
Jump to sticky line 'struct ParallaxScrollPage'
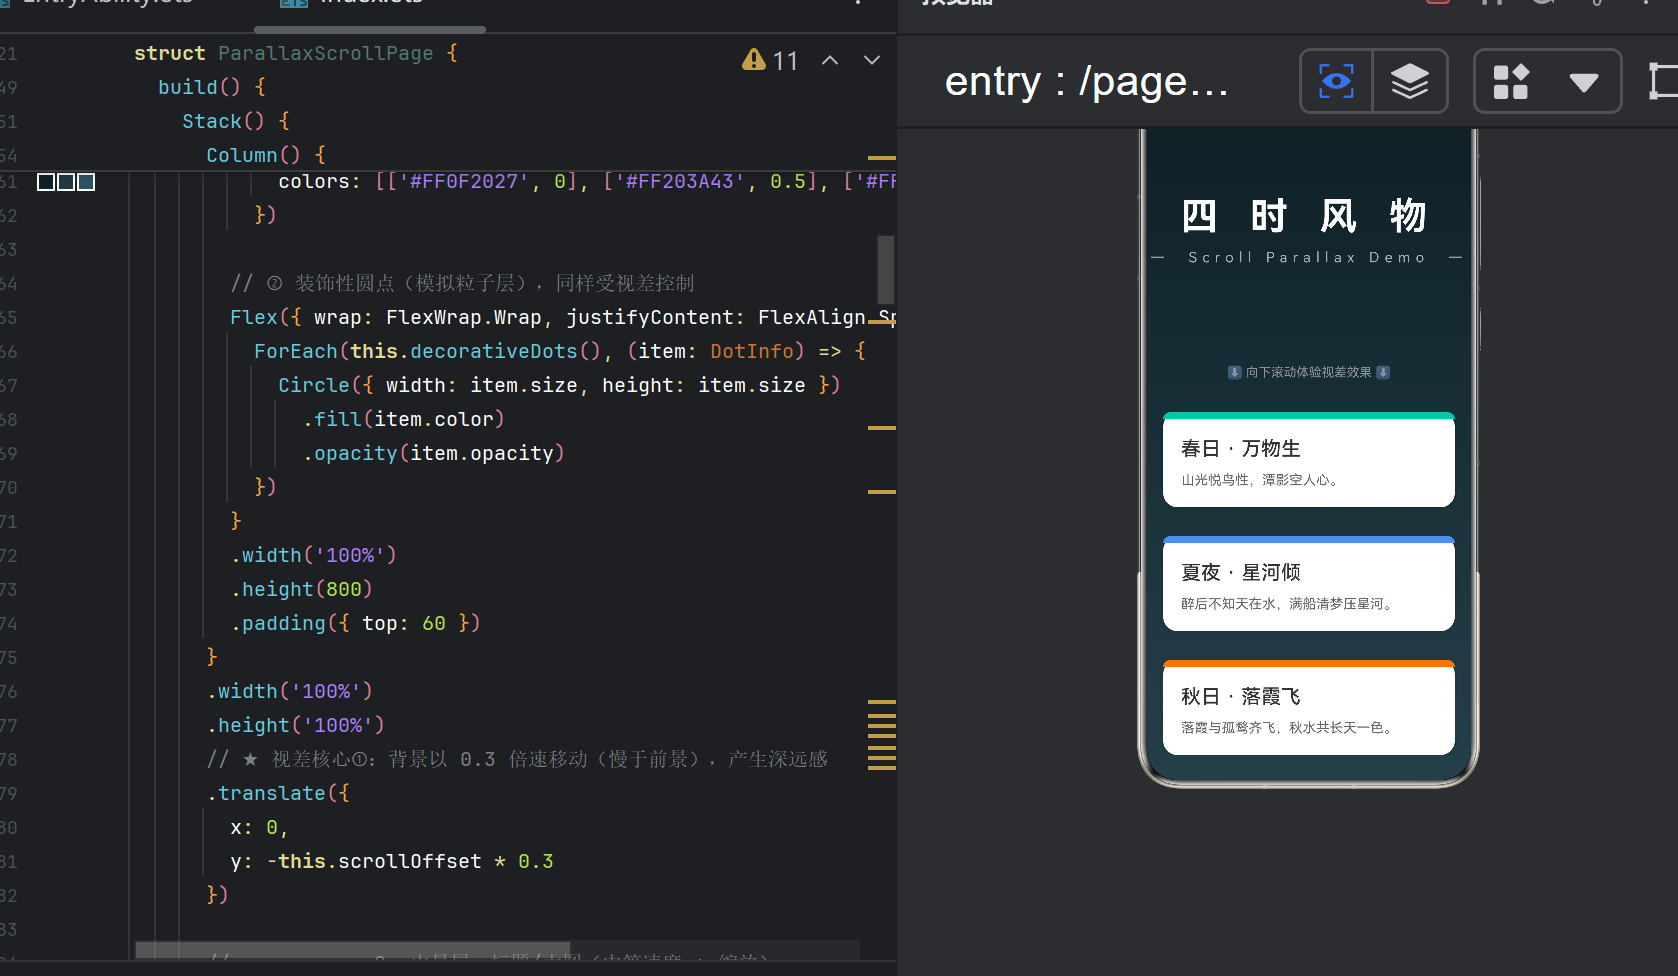coord(296,53)
